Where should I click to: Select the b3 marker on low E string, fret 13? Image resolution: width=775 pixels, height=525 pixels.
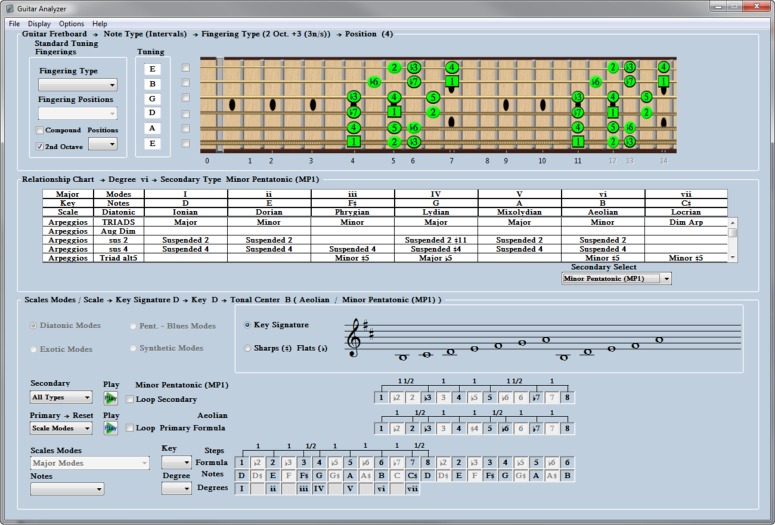pos(630,142)
